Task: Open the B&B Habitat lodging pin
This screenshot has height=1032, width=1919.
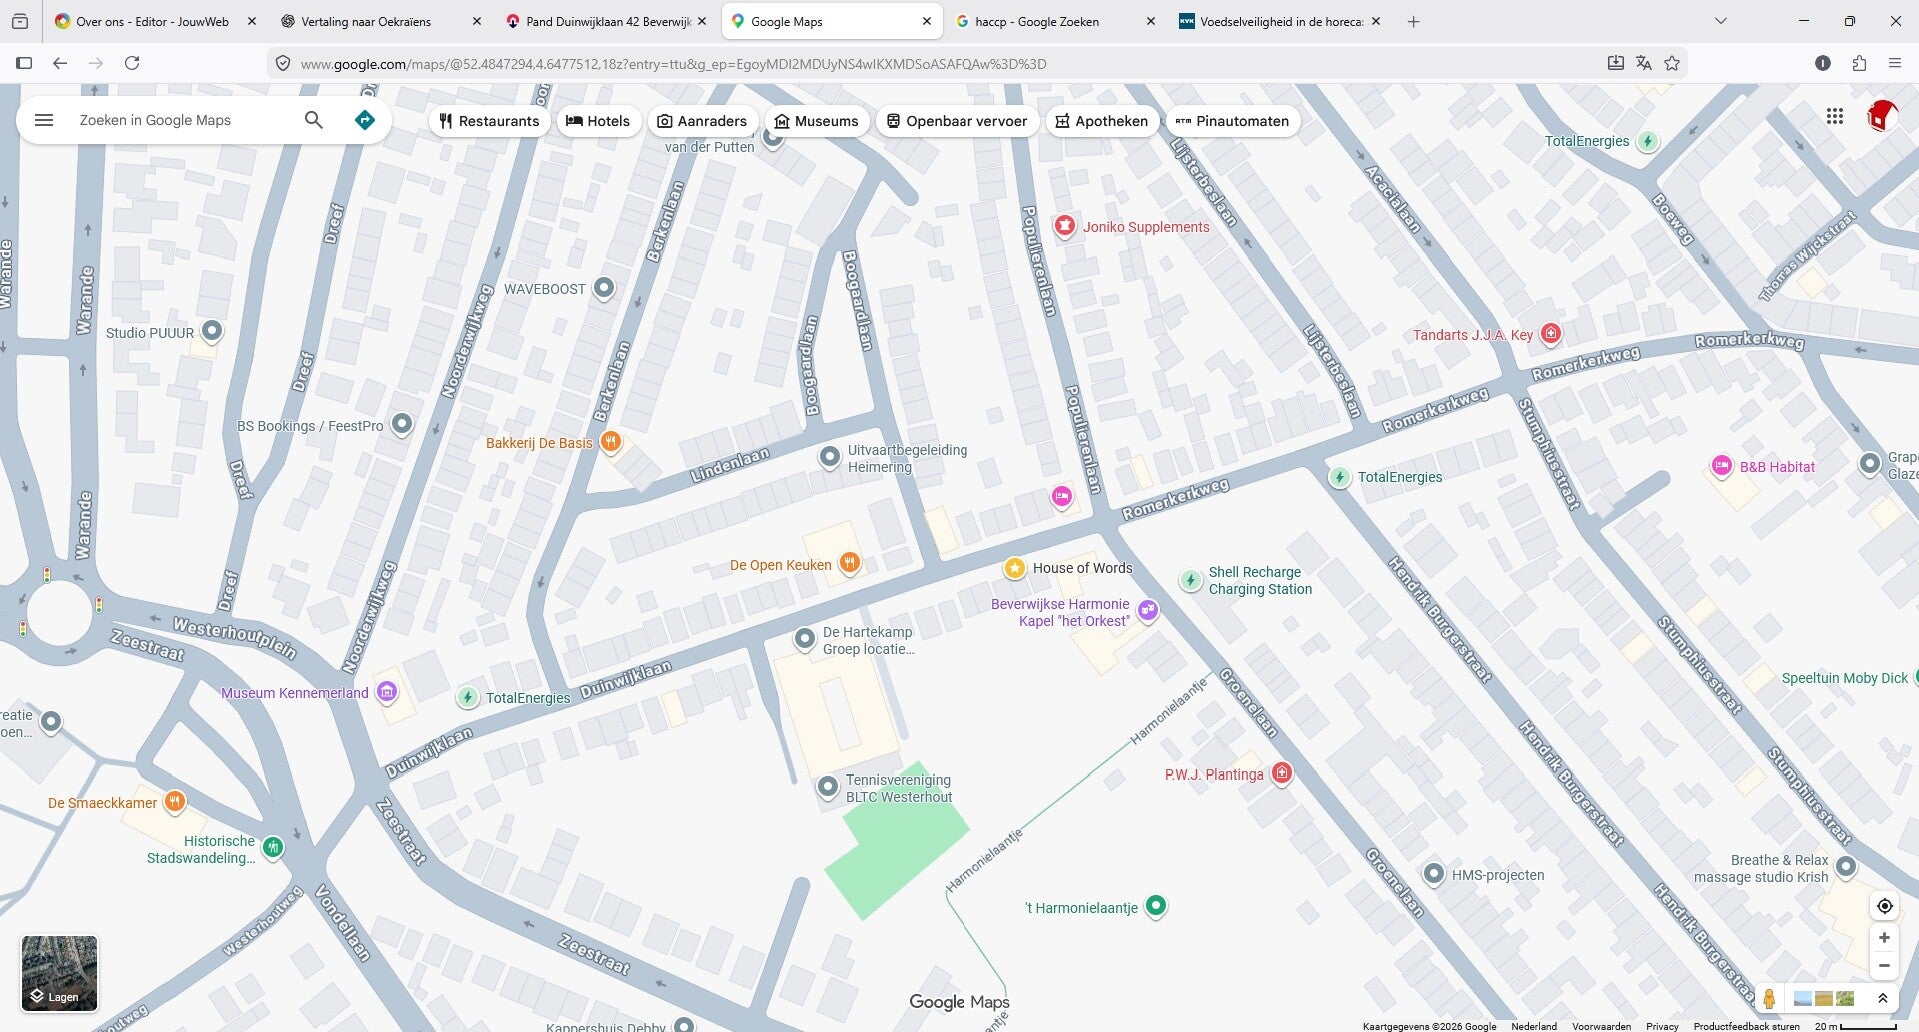Action: [x=1722, y=466]
